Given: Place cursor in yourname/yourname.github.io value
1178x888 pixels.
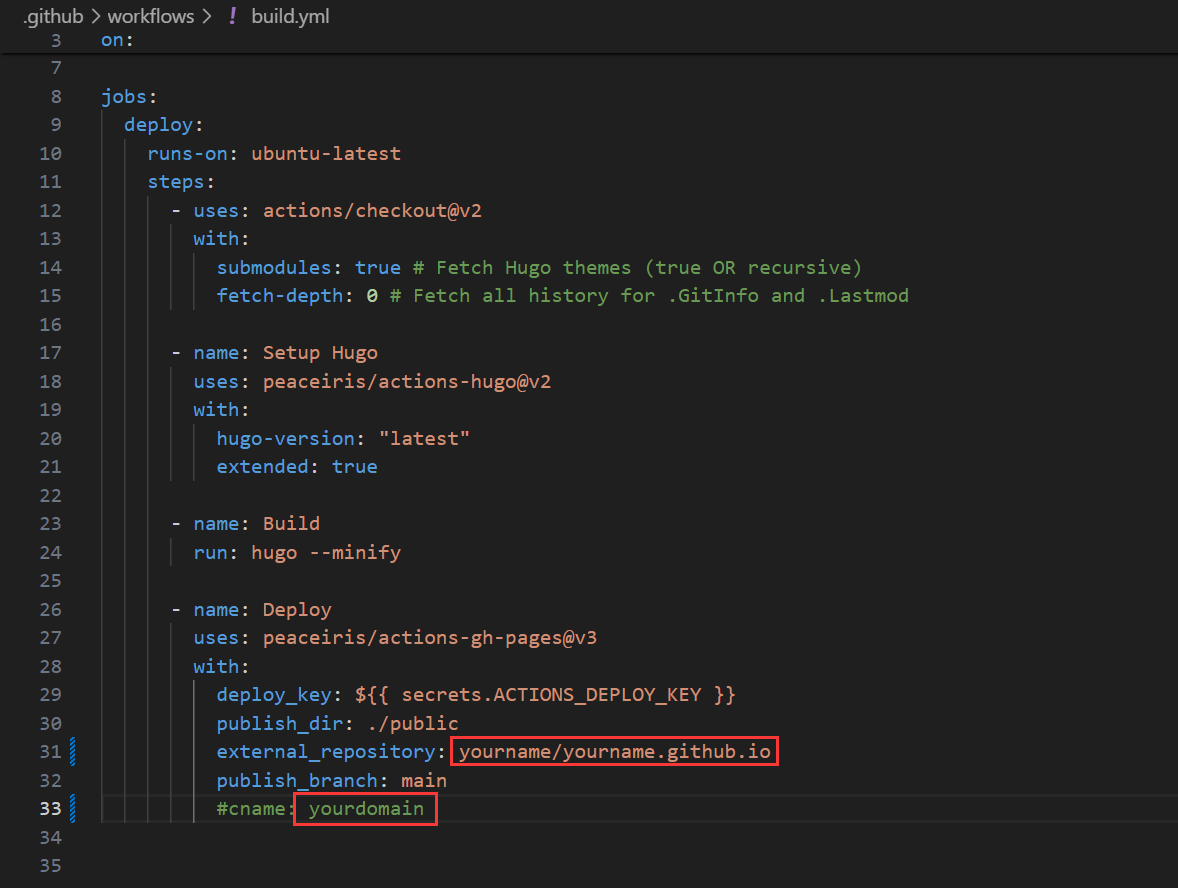Looking at the screenshot, I should (614, 751).
